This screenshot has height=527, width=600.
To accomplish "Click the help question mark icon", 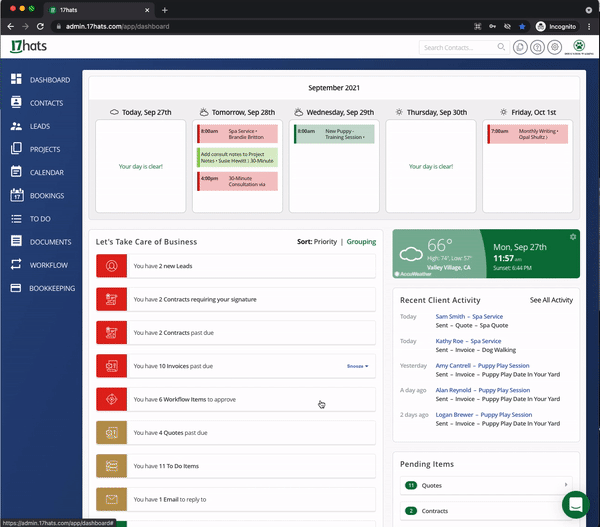I will [538, 47].
